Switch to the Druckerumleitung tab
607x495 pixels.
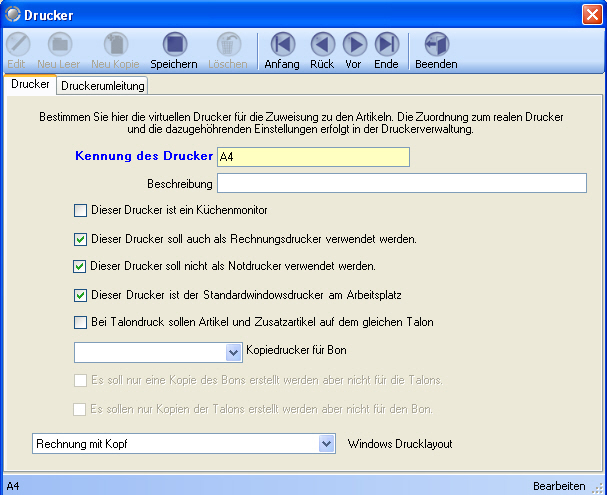point(103,86)
